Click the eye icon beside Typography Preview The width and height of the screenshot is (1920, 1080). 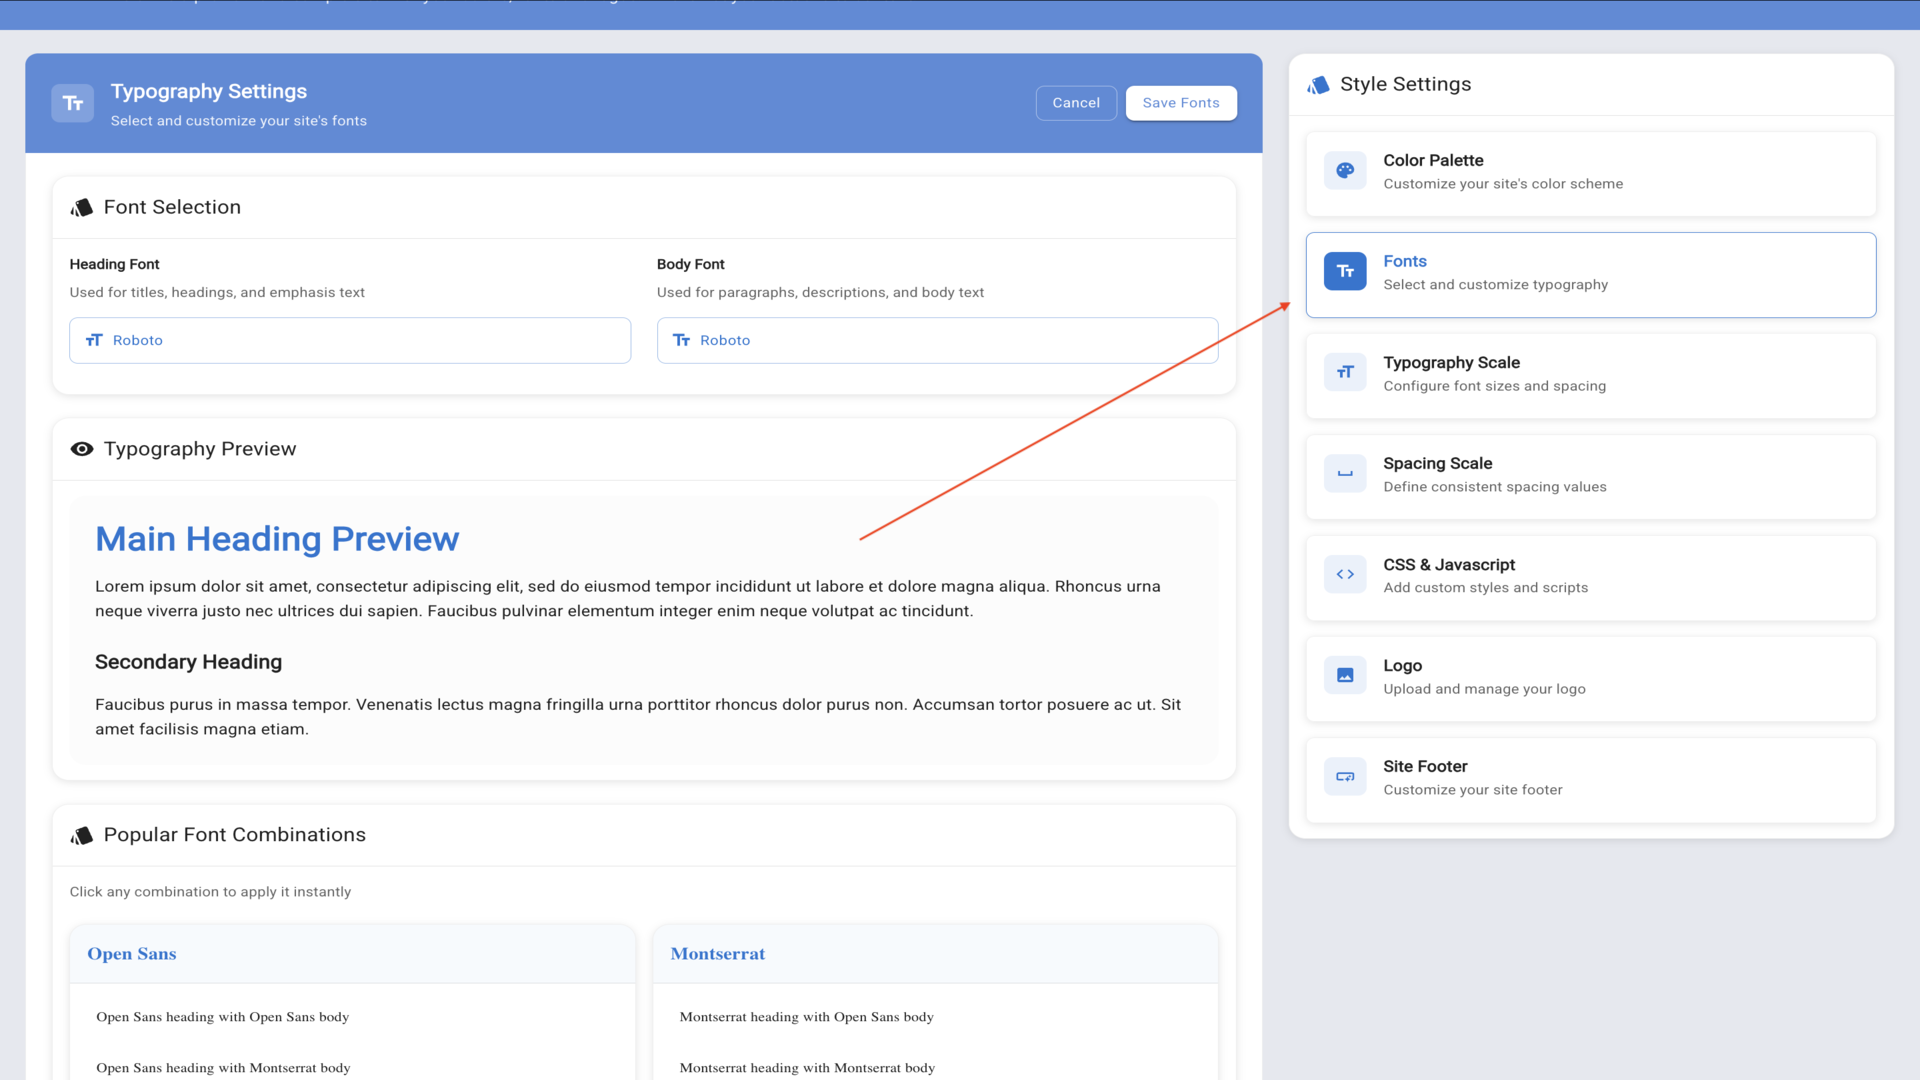(x=82, y=449)
